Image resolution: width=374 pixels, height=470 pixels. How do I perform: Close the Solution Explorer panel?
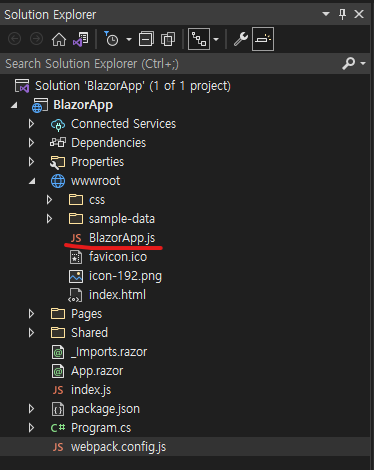(359, 14)
